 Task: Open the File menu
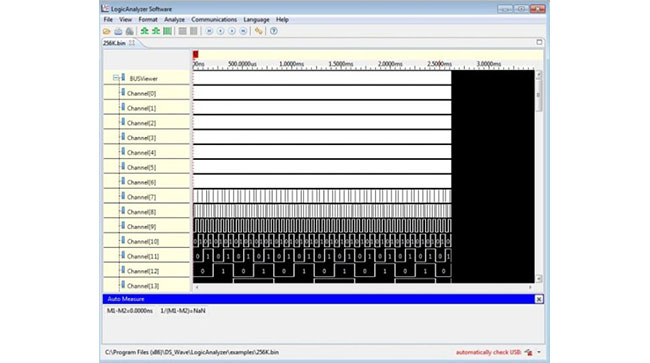(108, 19)
